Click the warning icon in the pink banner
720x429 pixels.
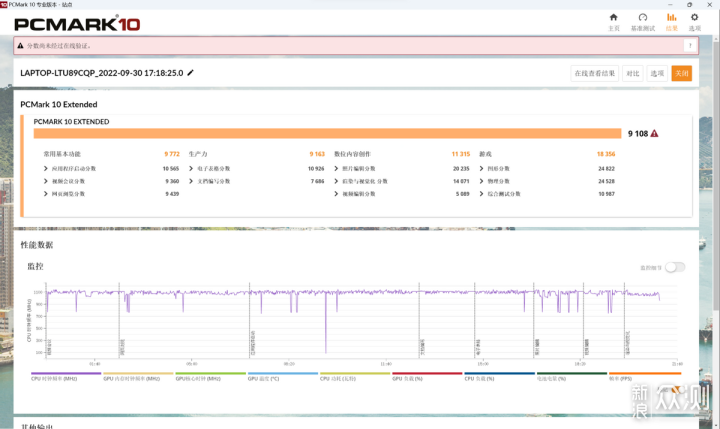click(20, 45)
